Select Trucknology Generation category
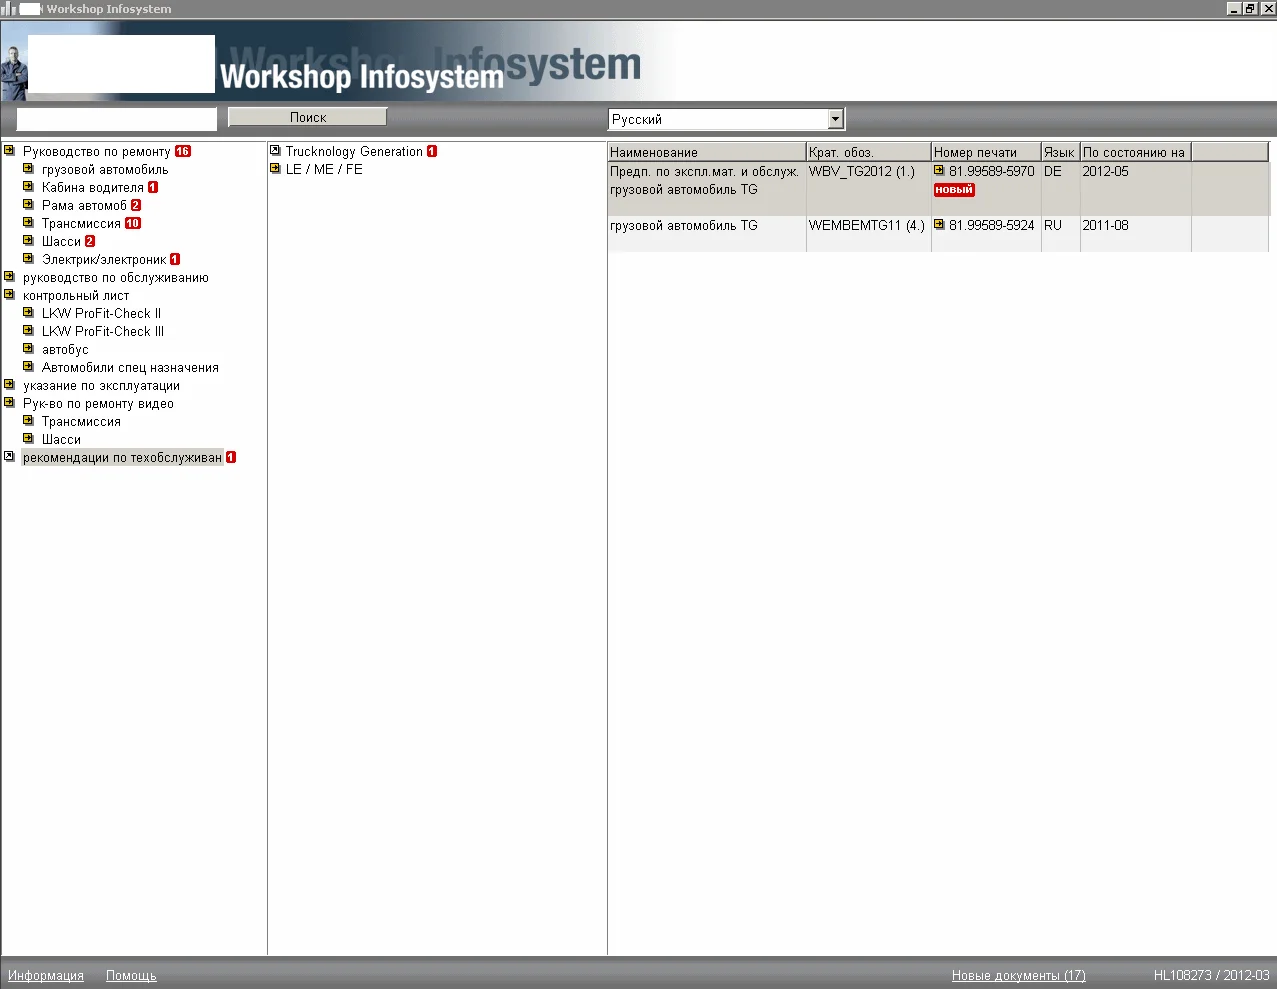This screenshot has width=1277, height=989. 354,152
